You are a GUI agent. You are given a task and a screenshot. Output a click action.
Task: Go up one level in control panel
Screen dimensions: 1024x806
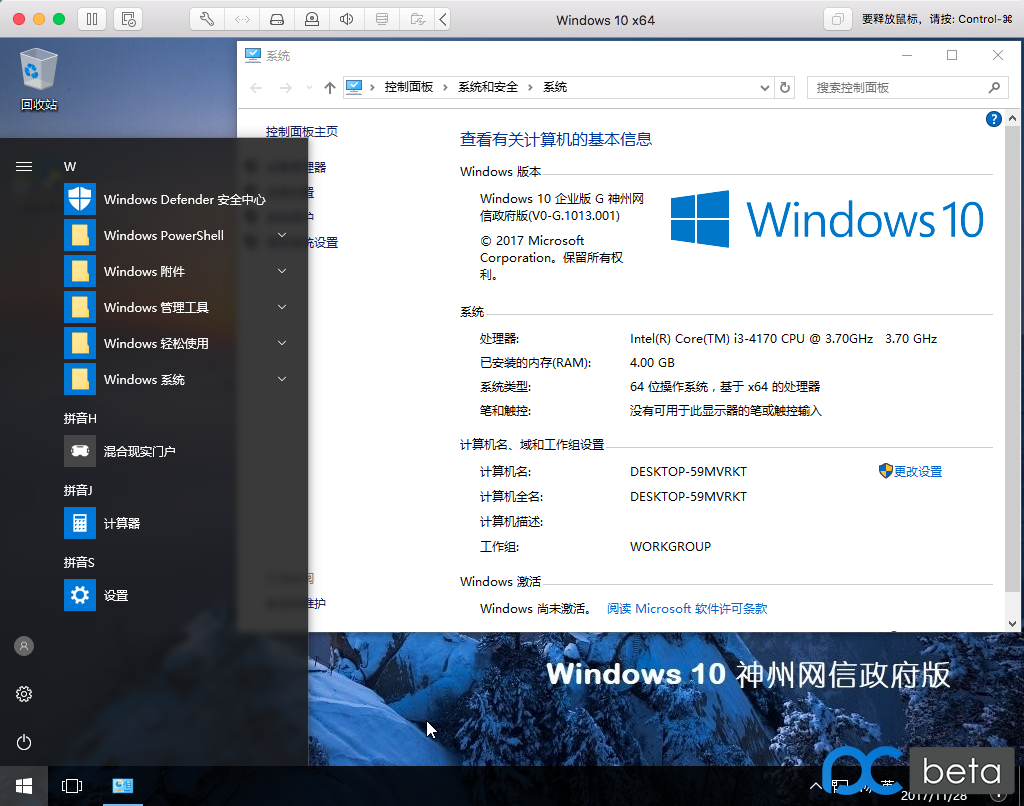click(x=330, y=88)
